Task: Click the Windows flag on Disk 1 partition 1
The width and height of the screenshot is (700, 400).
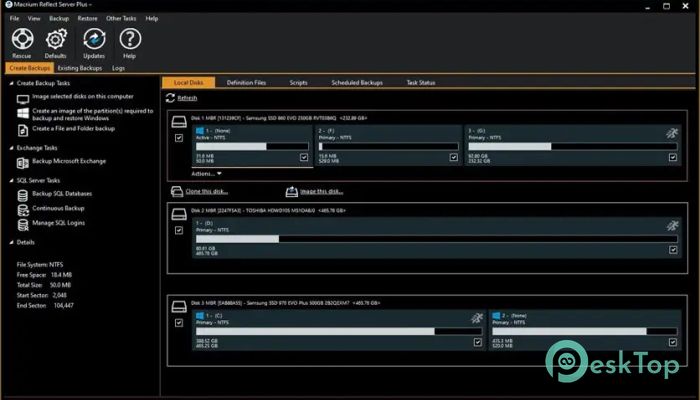Action: click(200, 131)
